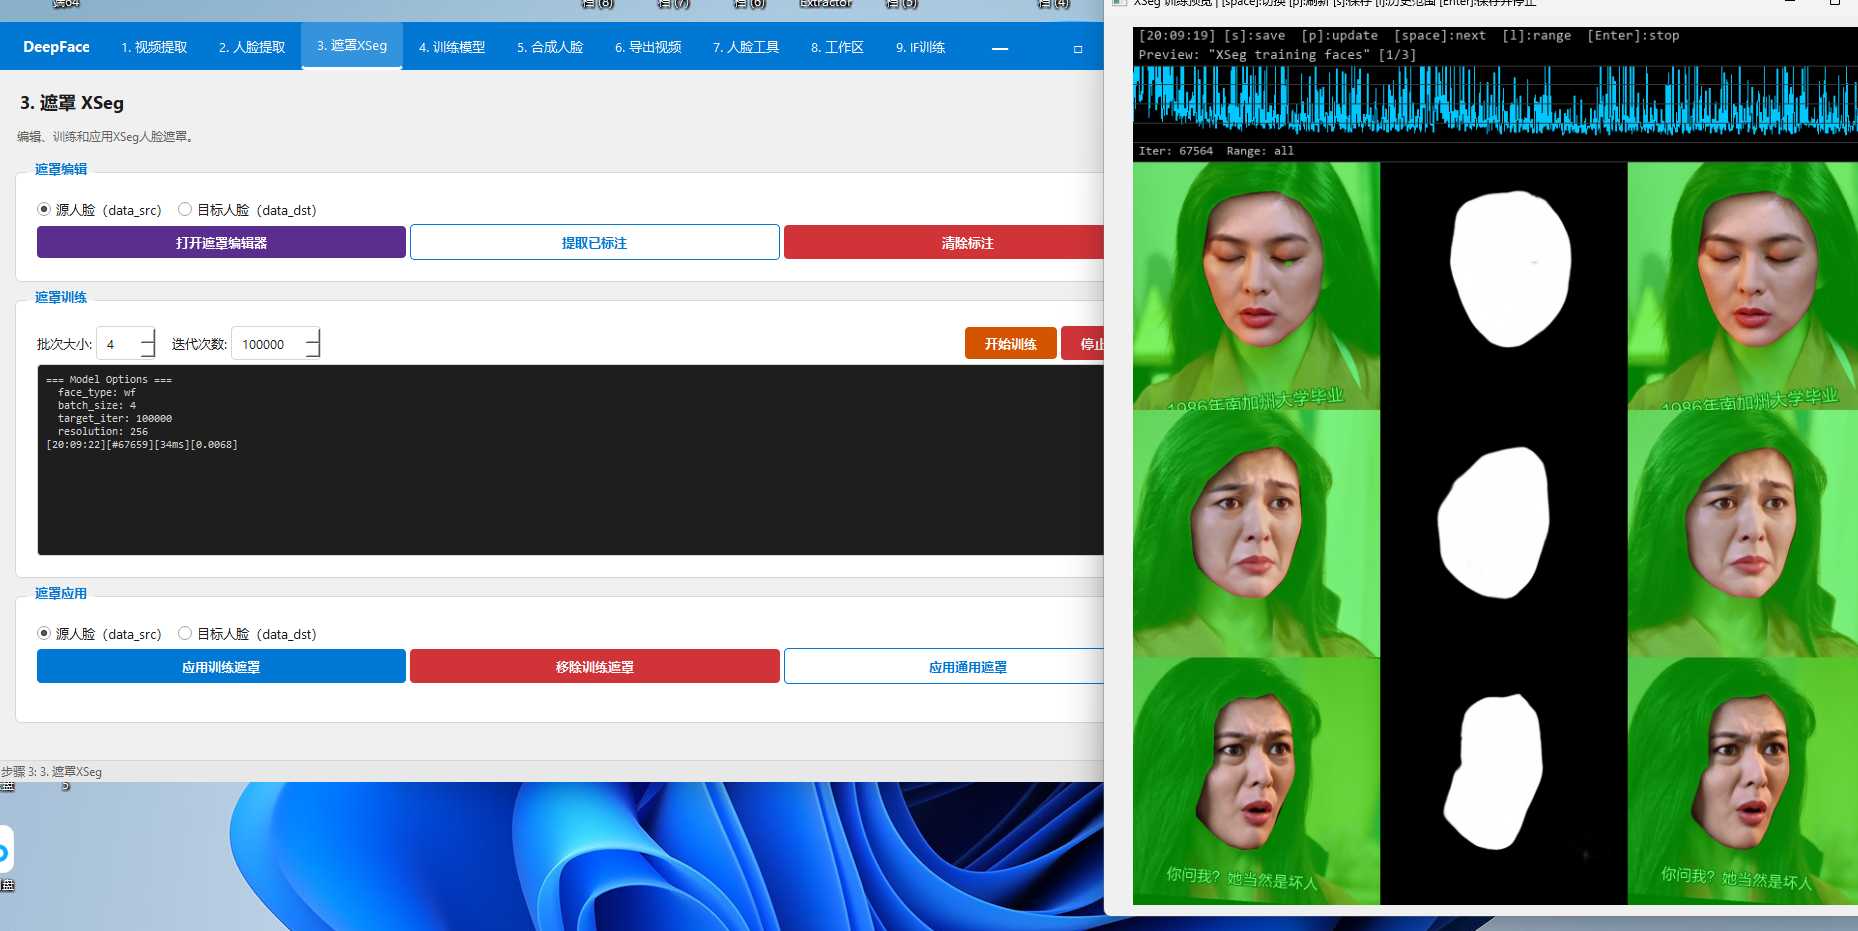This screenshot has width=1858, height=931.
Task: Open the 9. IF训练 tab
Action: pos(920,47)
